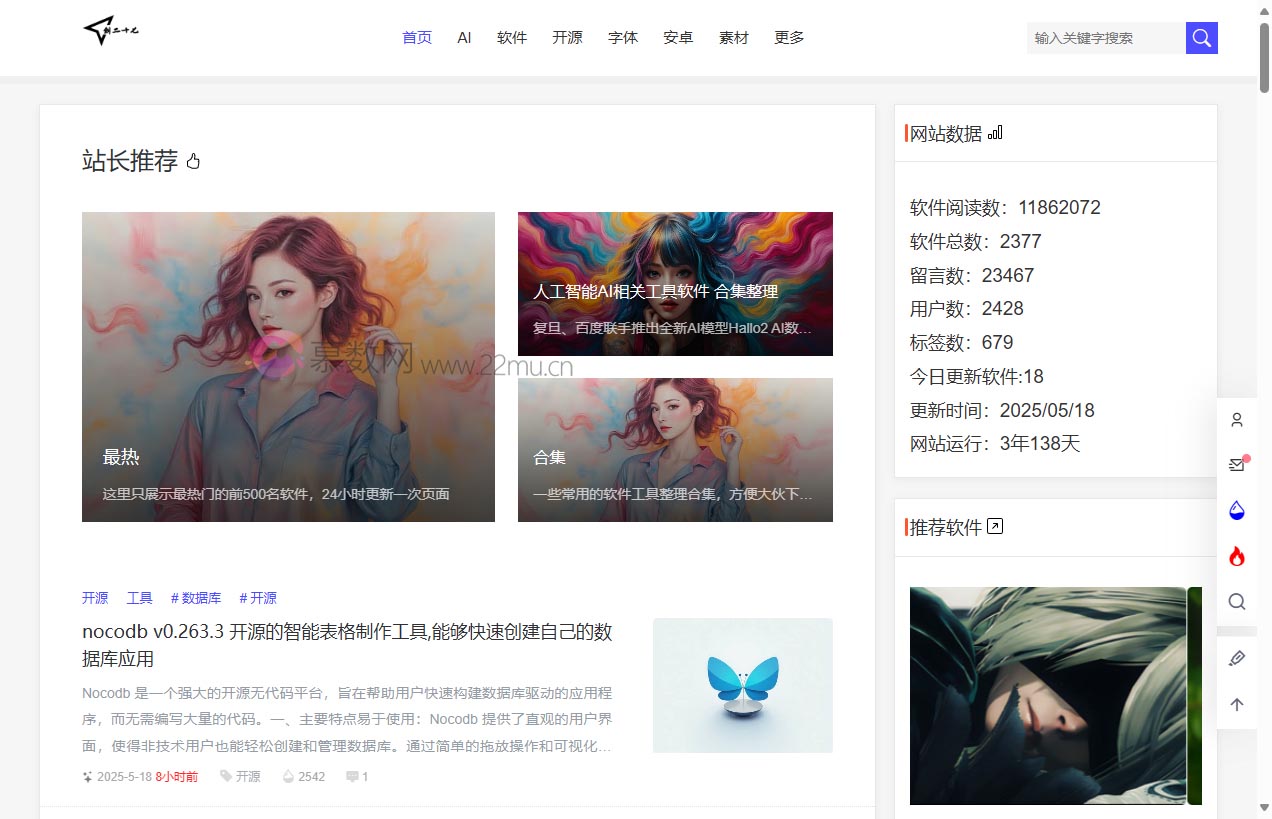Screen dimensions: 1272x819
Task: Click the back-to-top arrow icon
Action: (x=1237, y=704)
